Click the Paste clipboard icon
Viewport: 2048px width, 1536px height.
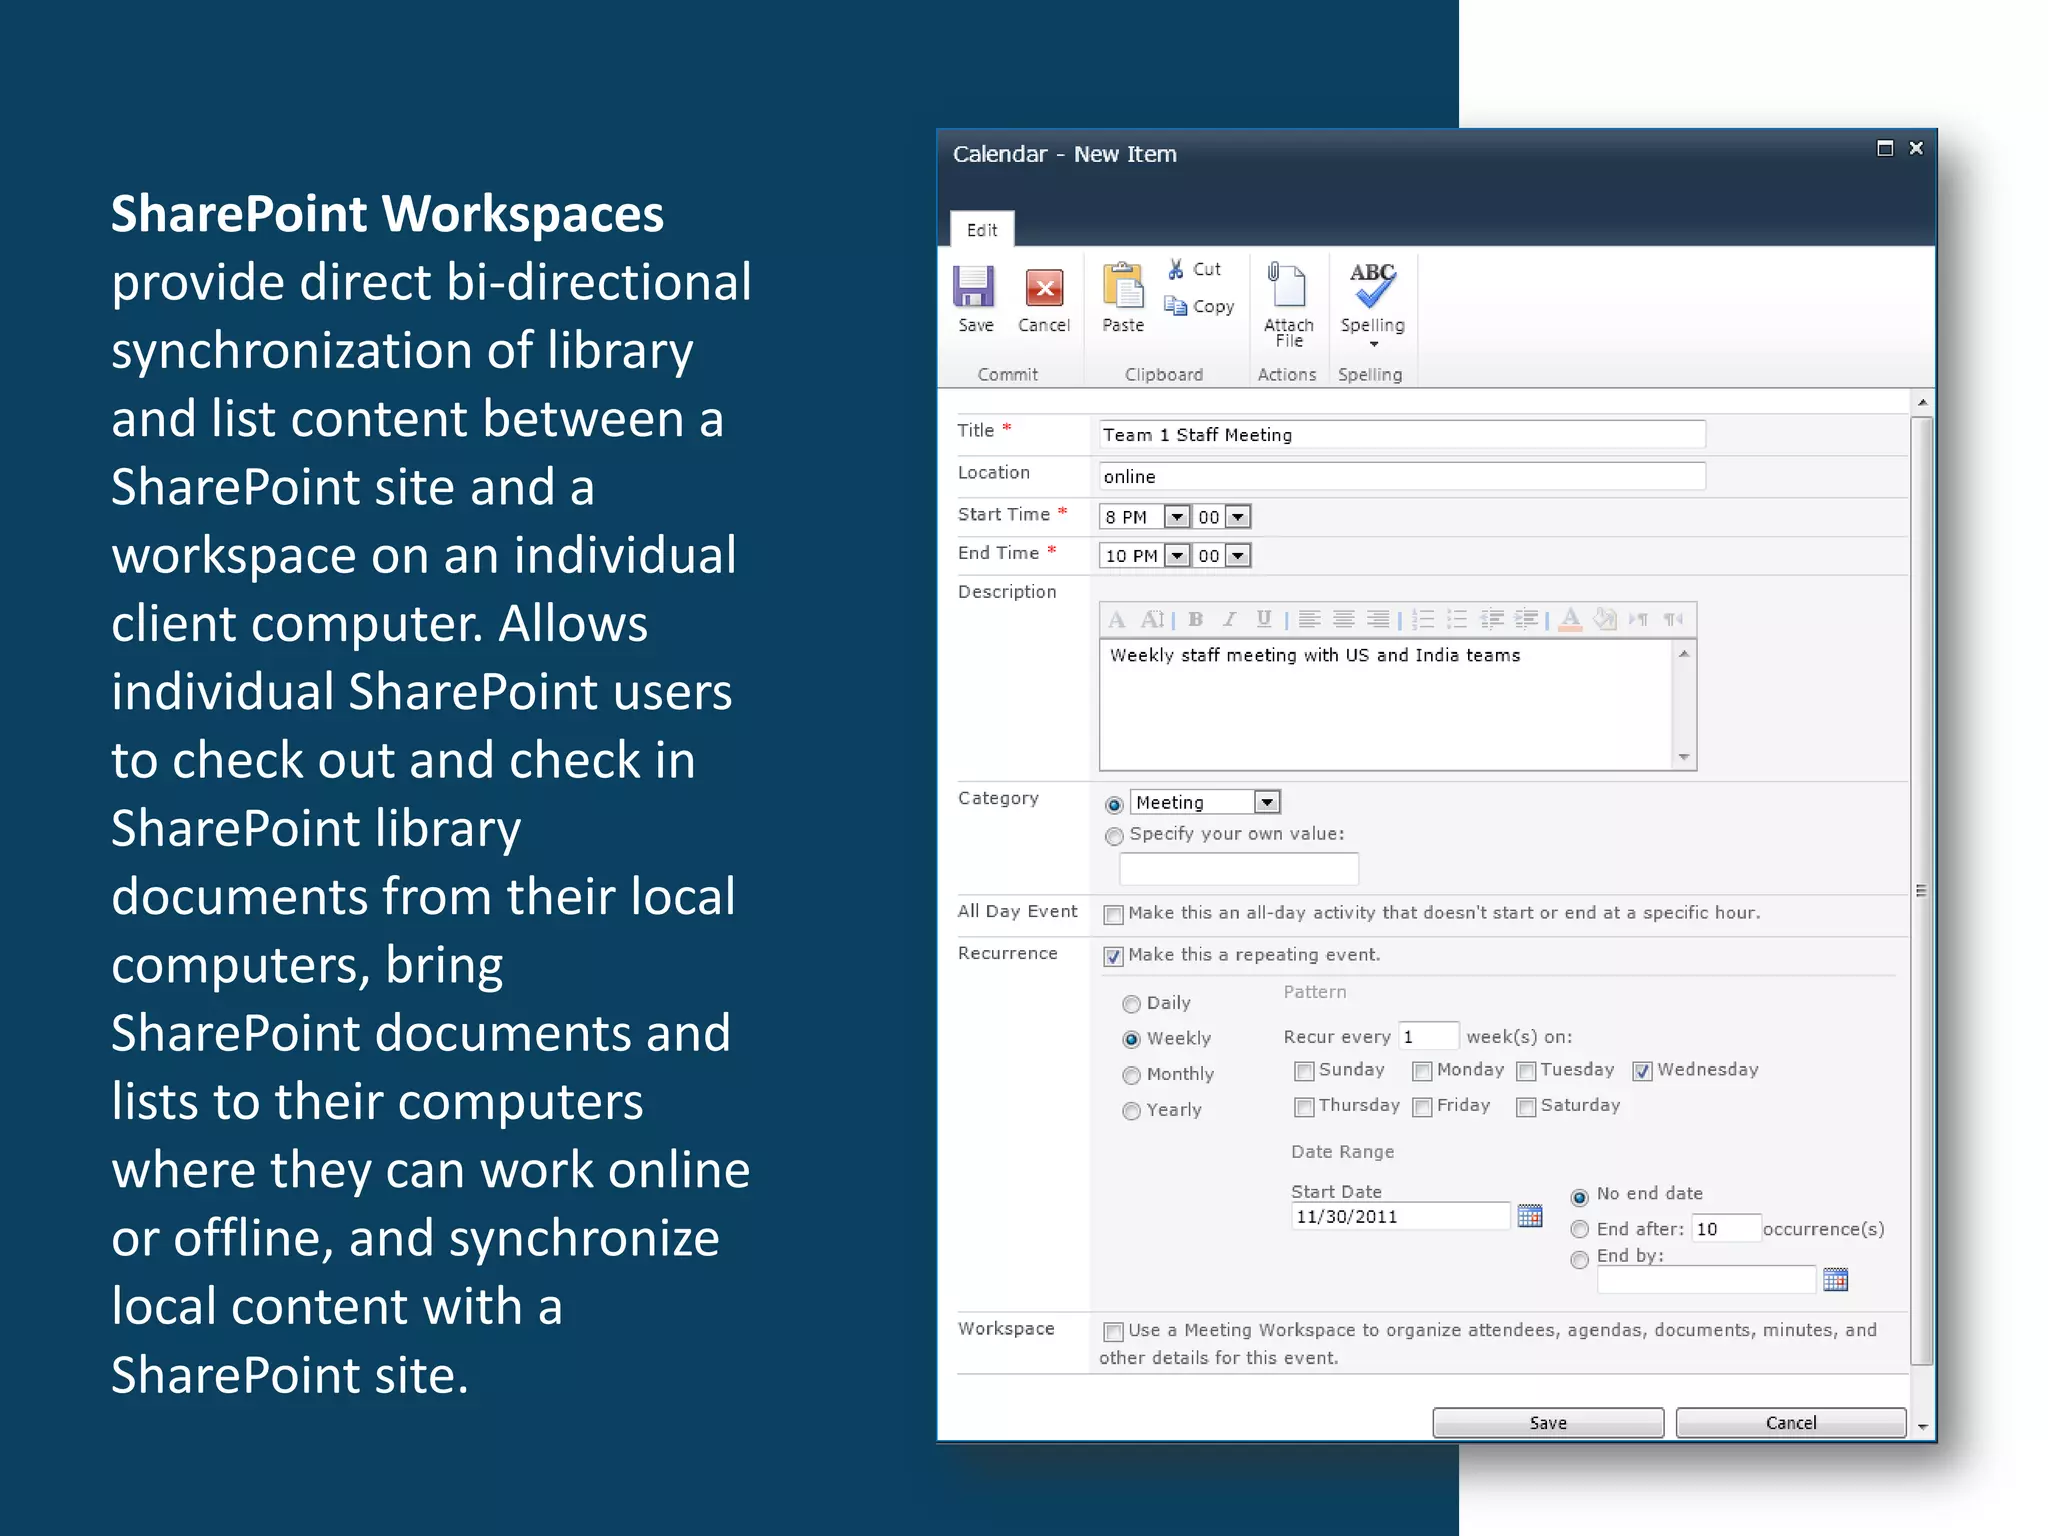coord(1123,286)
